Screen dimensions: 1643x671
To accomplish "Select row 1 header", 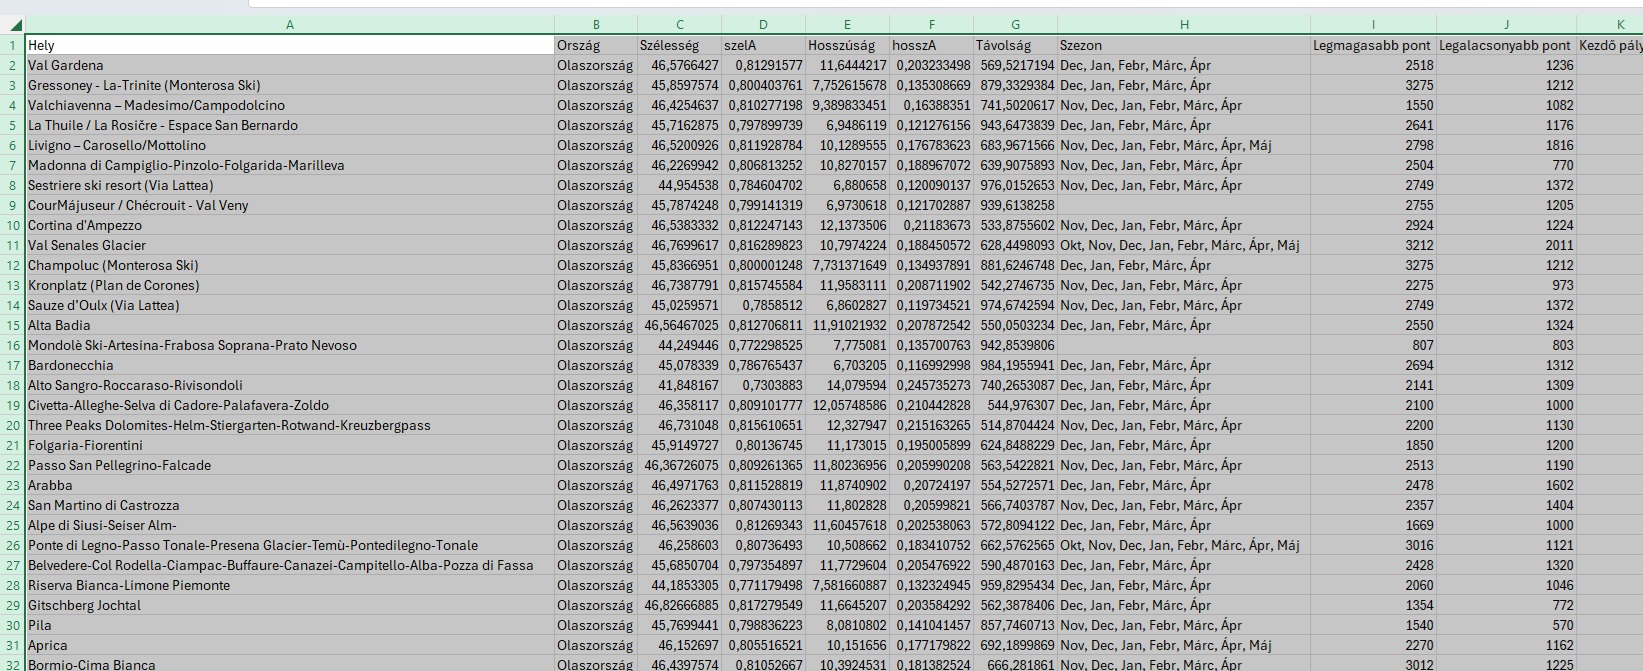I will point(12,45).
